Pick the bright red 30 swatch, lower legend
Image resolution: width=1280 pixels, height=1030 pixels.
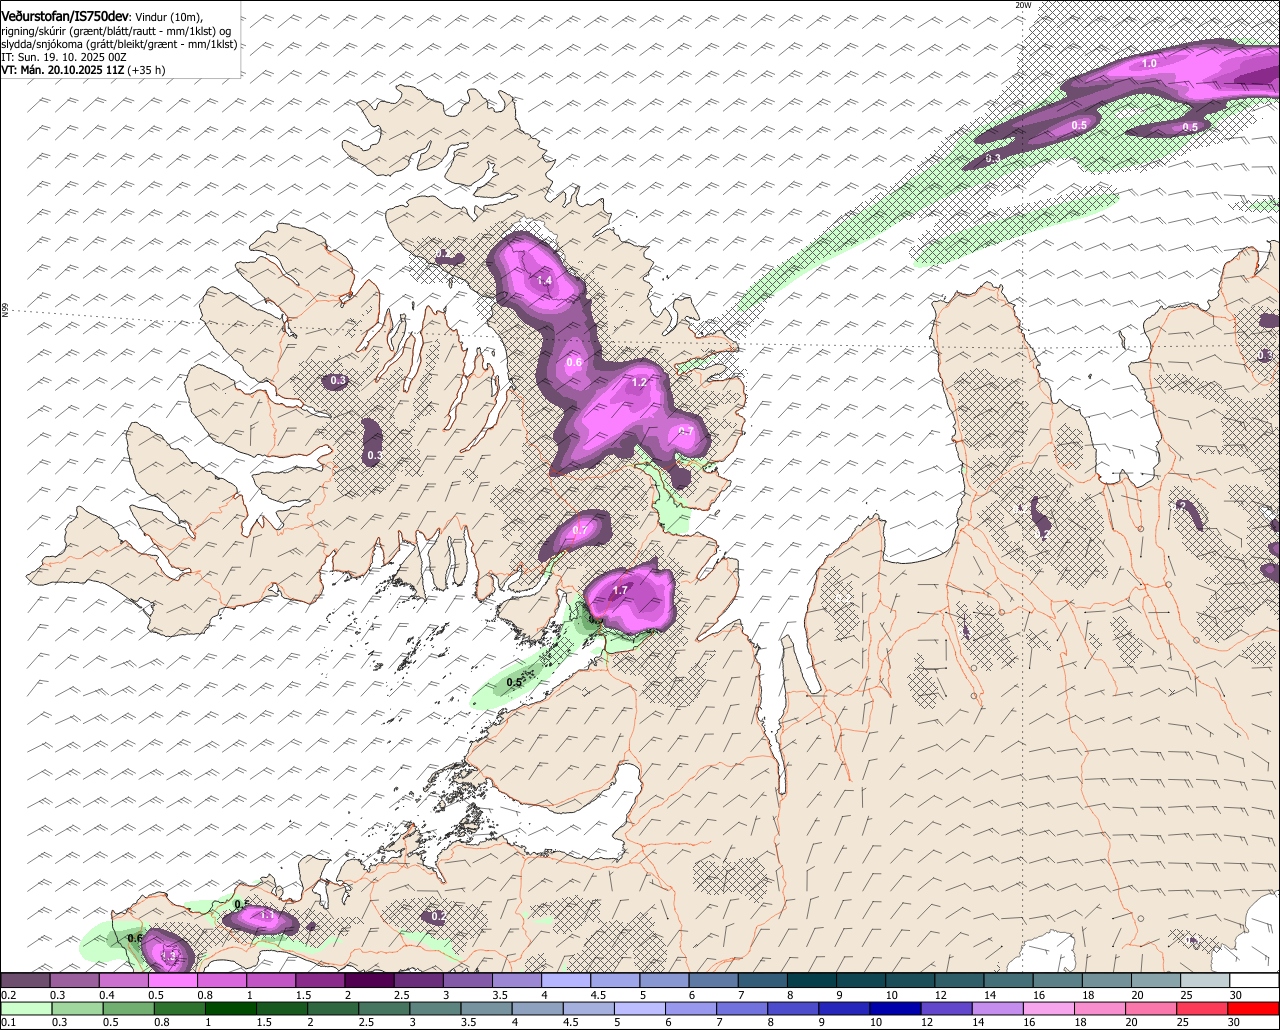[x=1256, y=1007]
